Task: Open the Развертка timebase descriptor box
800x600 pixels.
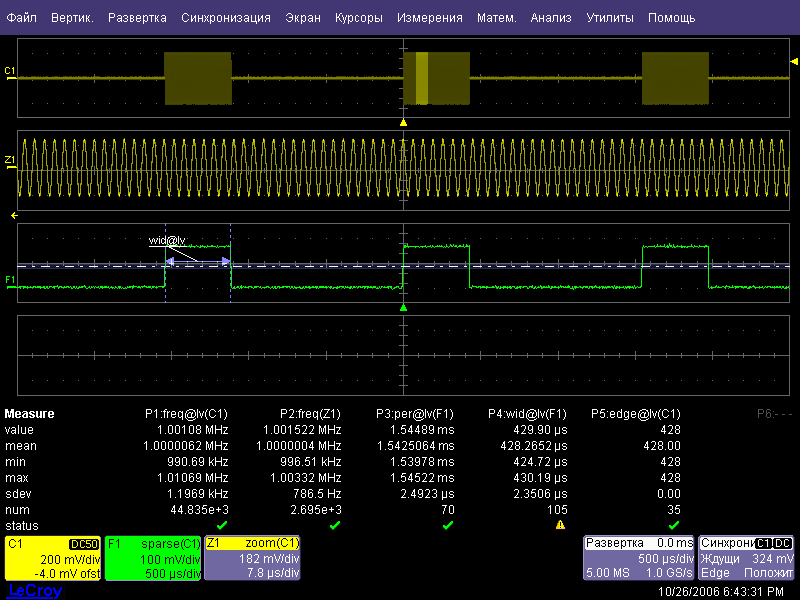Action: coord(638,558)
